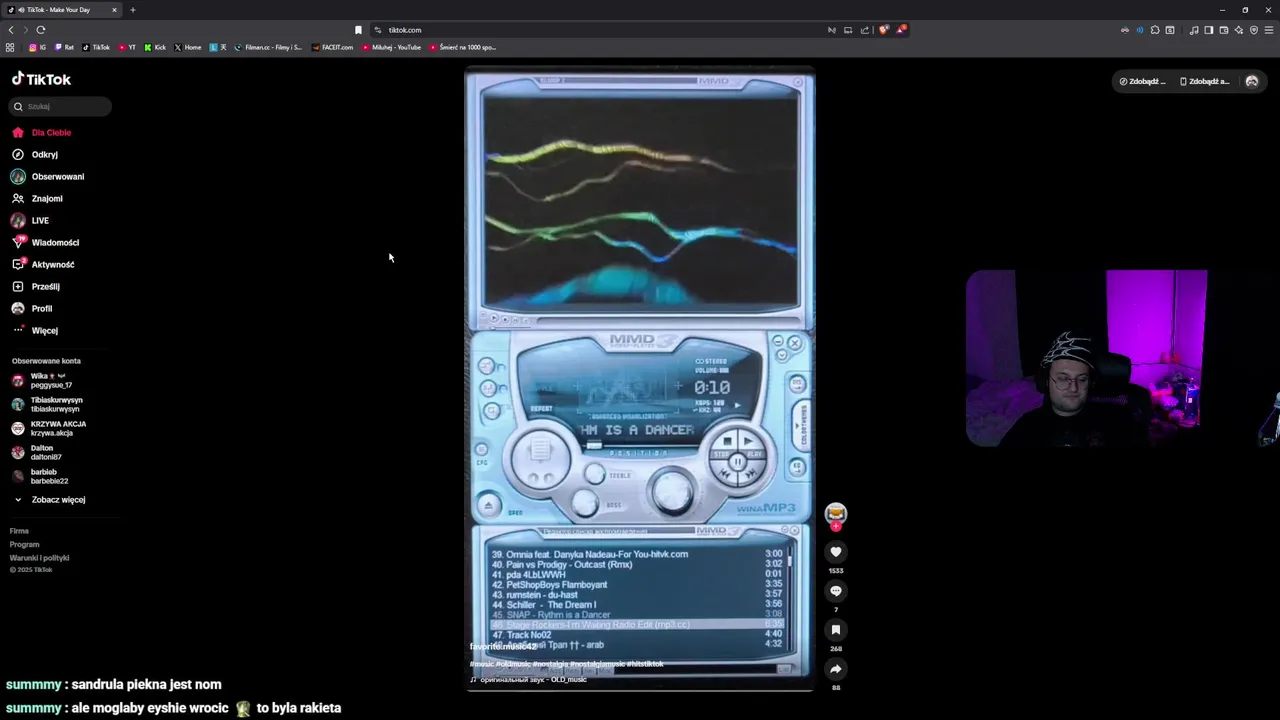1280x720 pixels.
Task: Open the Rat bookmark
Action: click(x=64, y=47)
